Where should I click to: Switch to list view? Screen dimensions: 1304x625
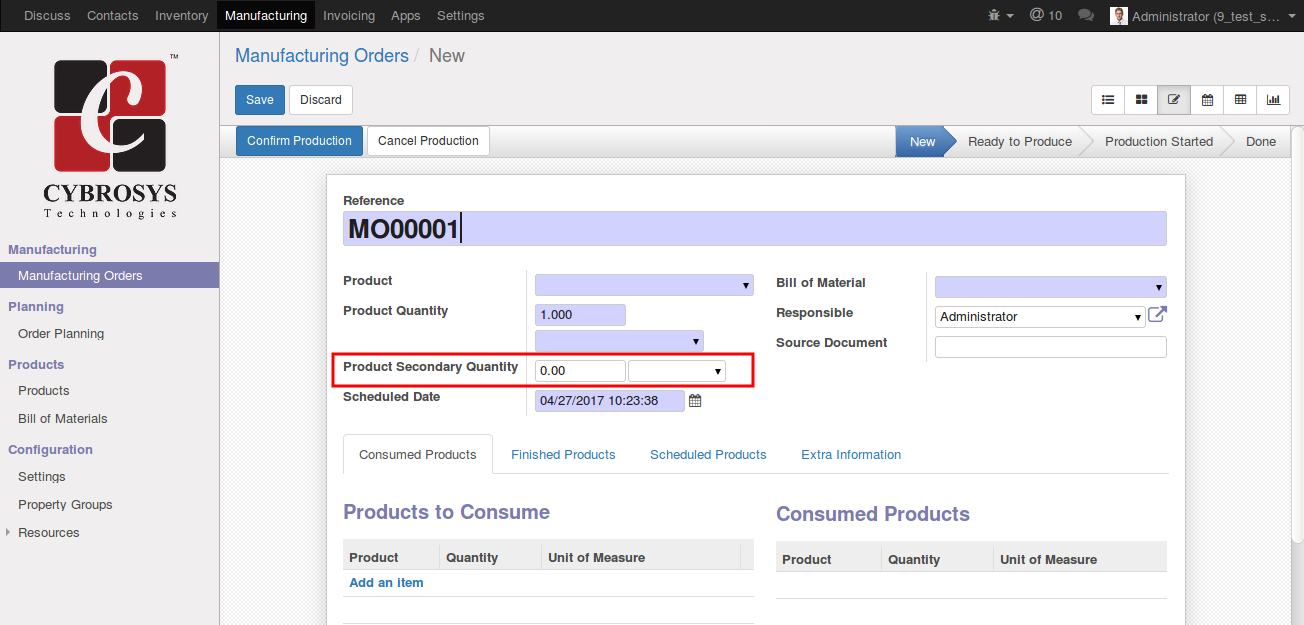coord(1108,100)
